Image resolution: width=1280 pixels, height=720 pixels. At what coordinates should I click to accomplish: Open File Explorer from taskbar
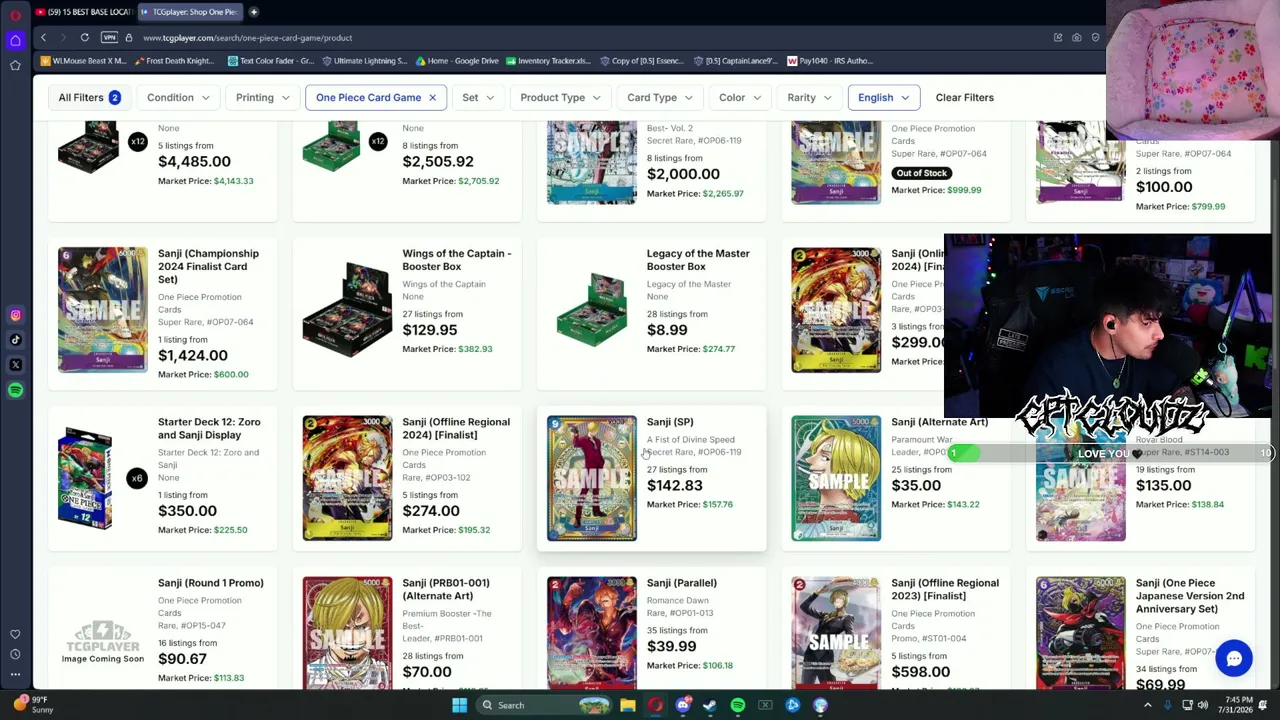(627, 705)
